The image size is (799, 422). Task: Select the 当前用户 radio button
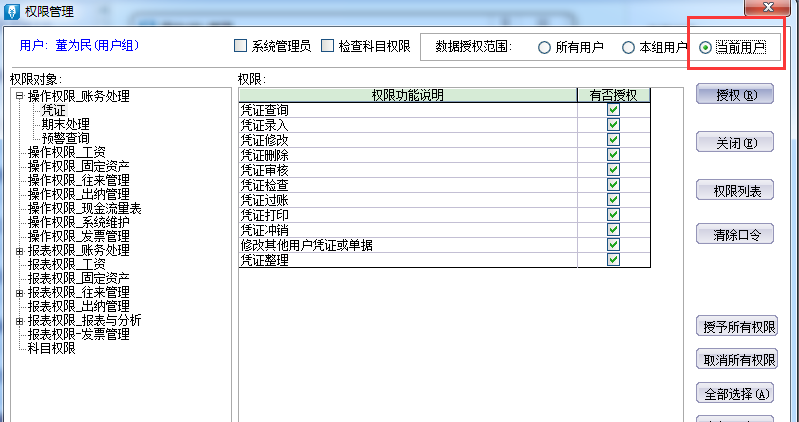(706, 47)
